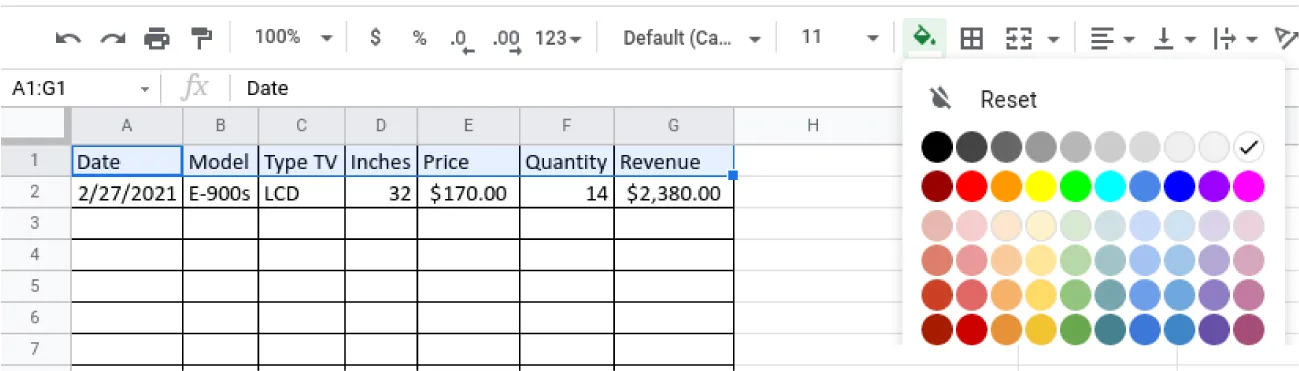This screenshot has height=371, width=1299.
Task: Increase decimal places icon
Action: [507, 40]
